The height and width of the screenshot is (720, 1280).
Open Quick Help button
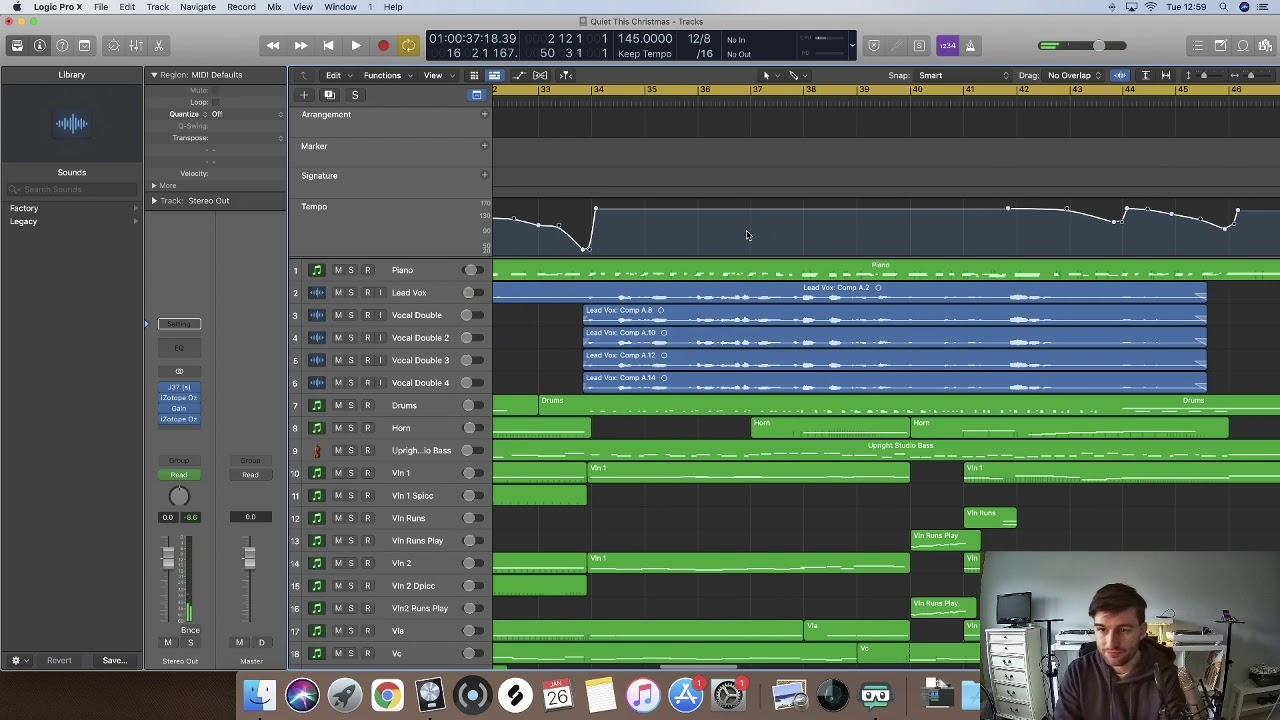tap(62, 45)
